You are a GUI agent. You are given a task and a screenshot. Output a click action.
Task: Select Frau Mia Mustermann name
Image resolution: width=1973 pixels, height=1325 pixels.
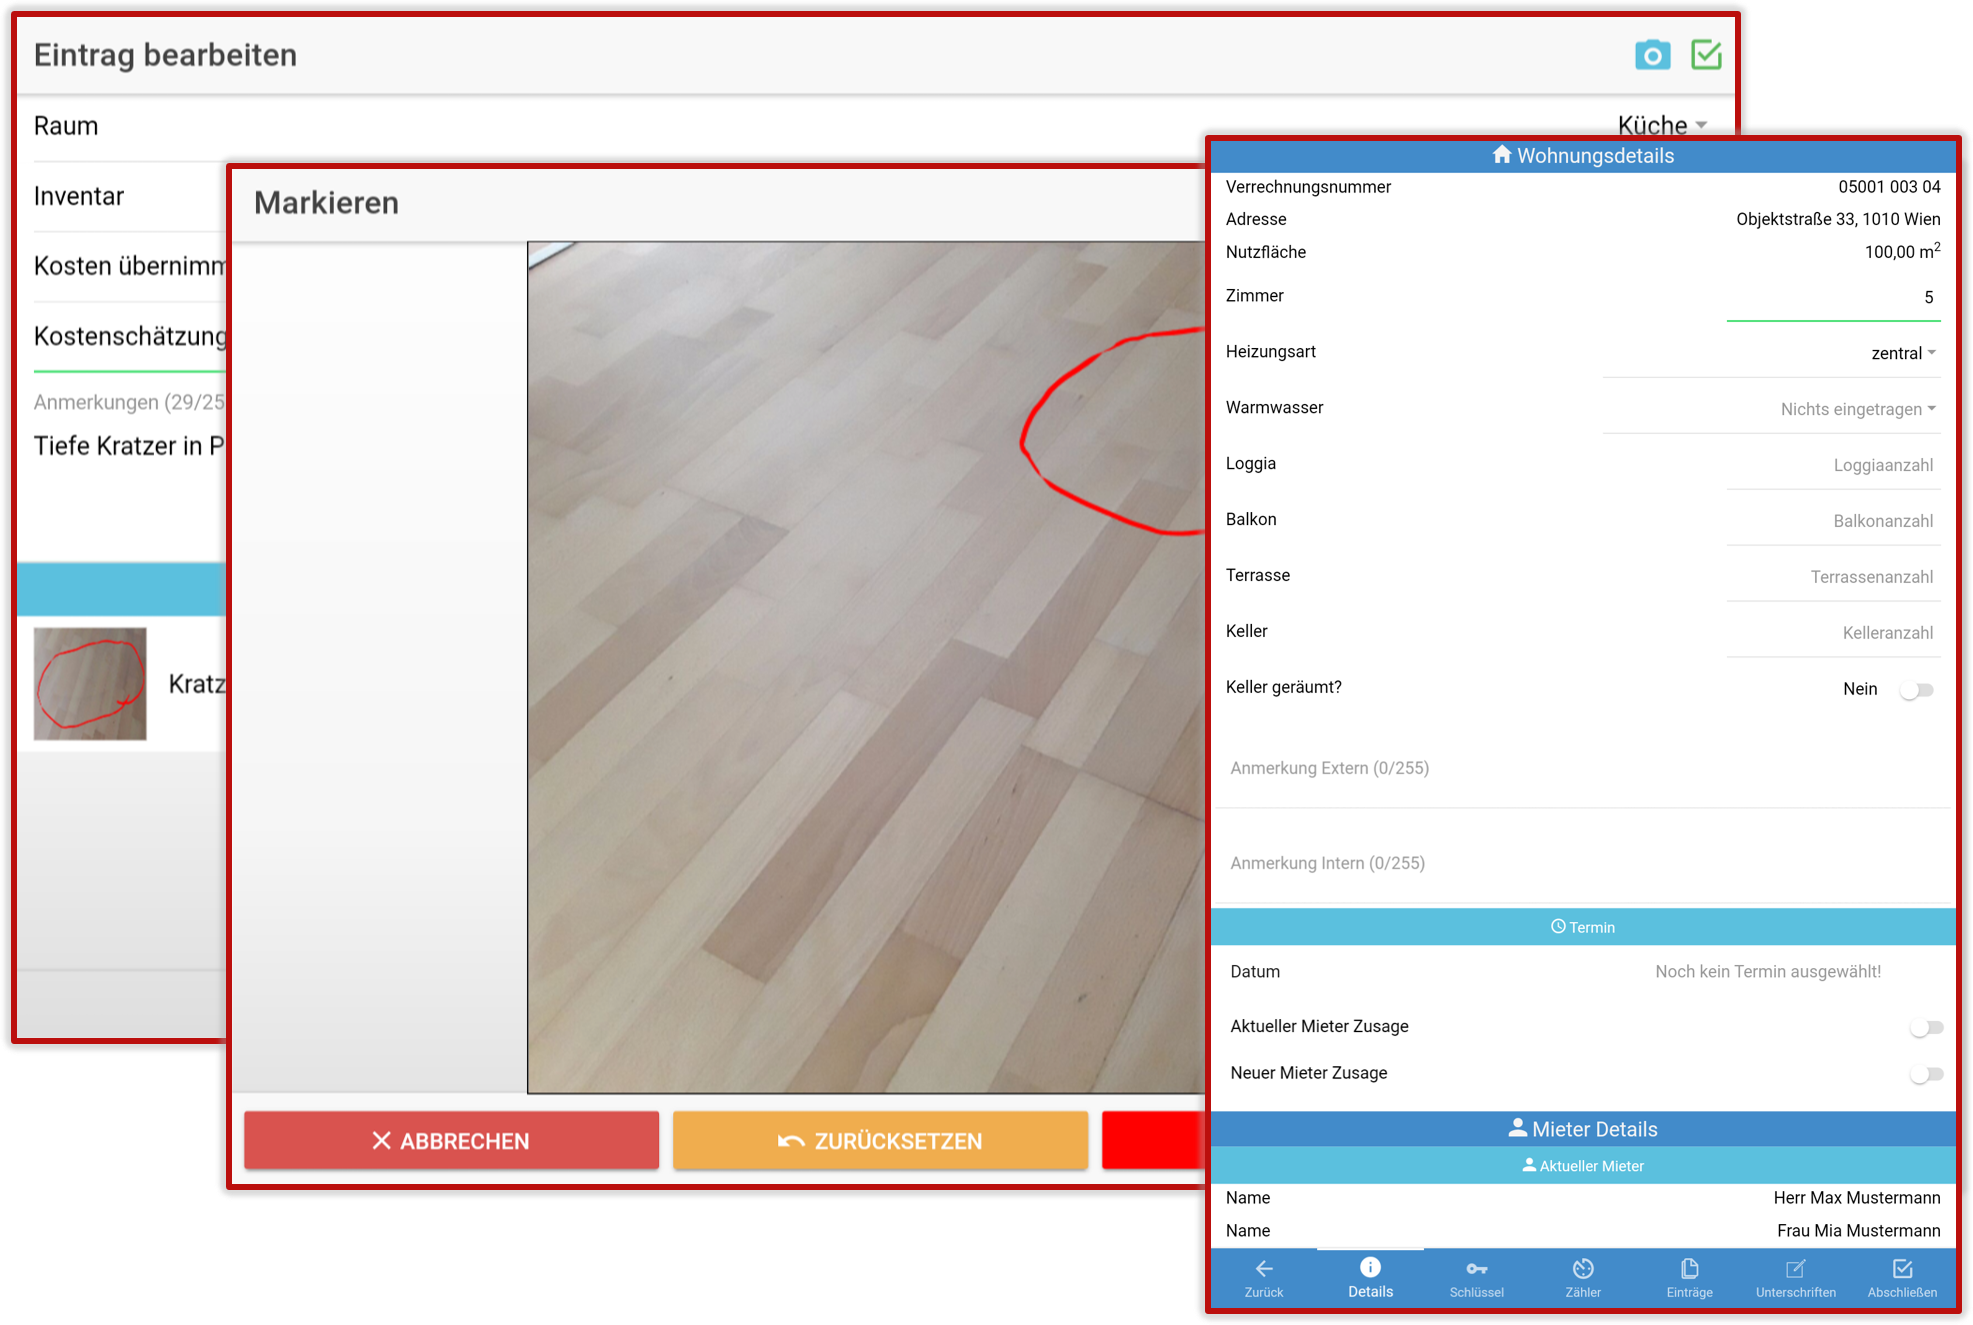[x=1858, y=1231]
